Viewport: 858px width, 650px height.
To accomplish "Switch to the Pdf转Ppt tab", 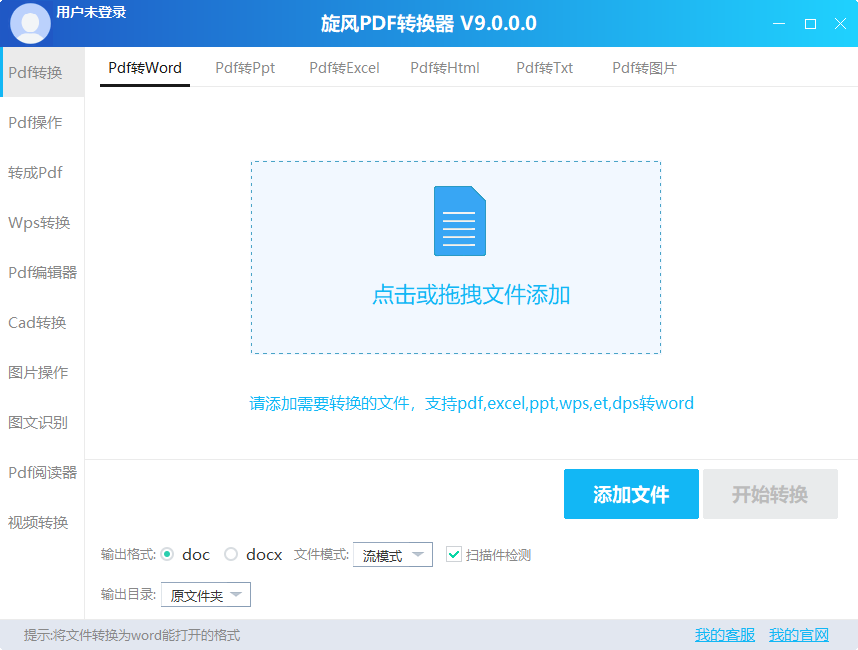I will coord(244,68).
